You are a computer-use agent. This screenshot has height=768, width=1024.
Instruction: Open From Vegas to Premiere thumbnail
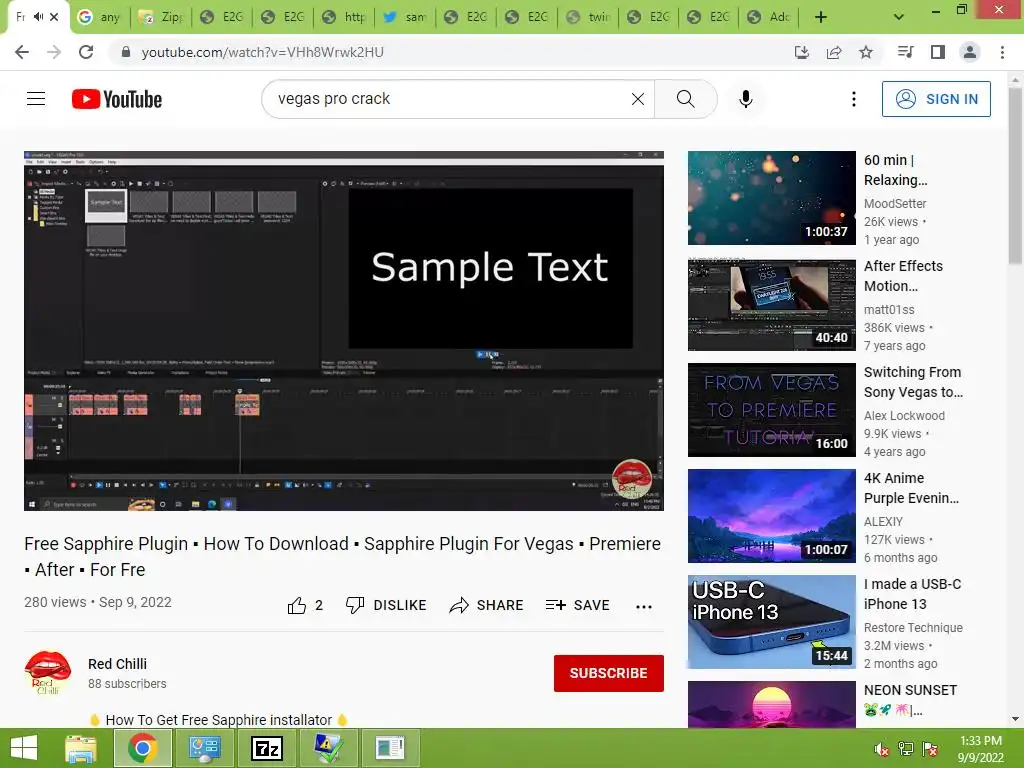click(772, 410)
